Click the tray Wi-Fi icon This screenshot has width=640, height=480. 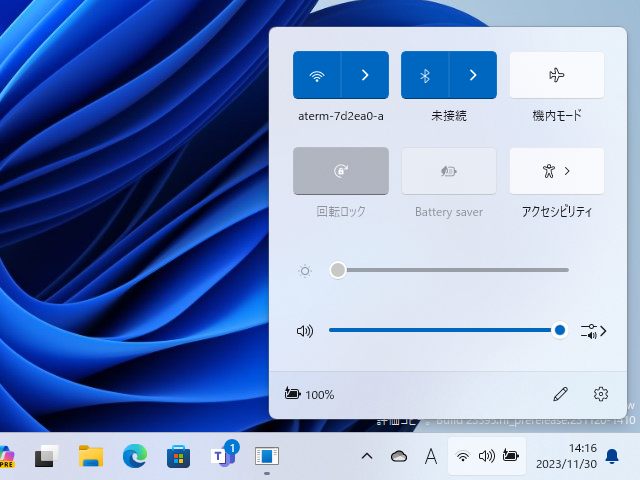(462, 456)
